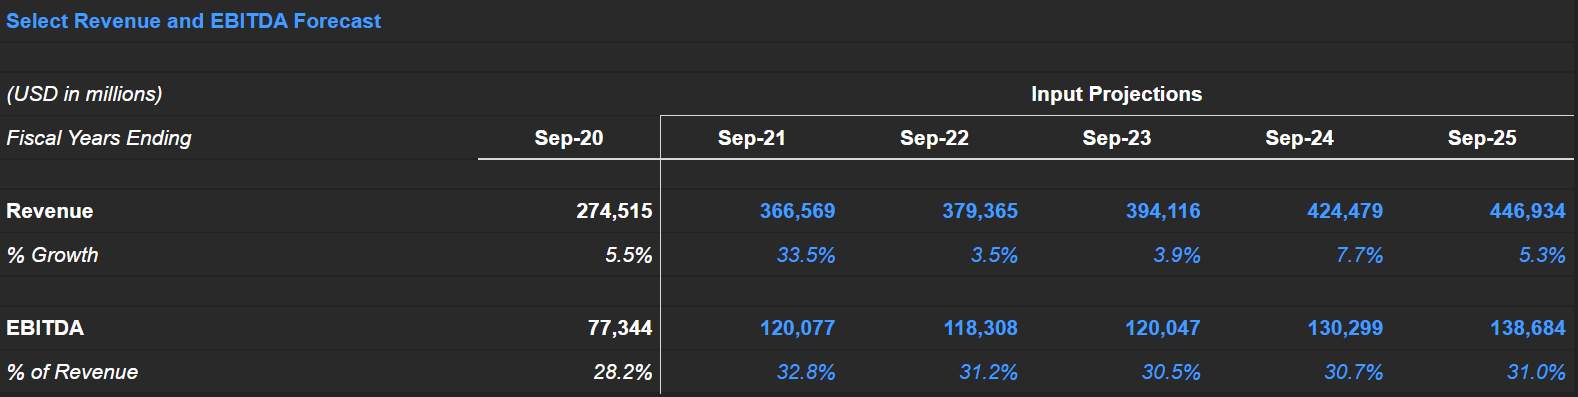Click the Sep-23 EBITDA margin 30.5%
1578x397 pixels.
point(1171,372)
